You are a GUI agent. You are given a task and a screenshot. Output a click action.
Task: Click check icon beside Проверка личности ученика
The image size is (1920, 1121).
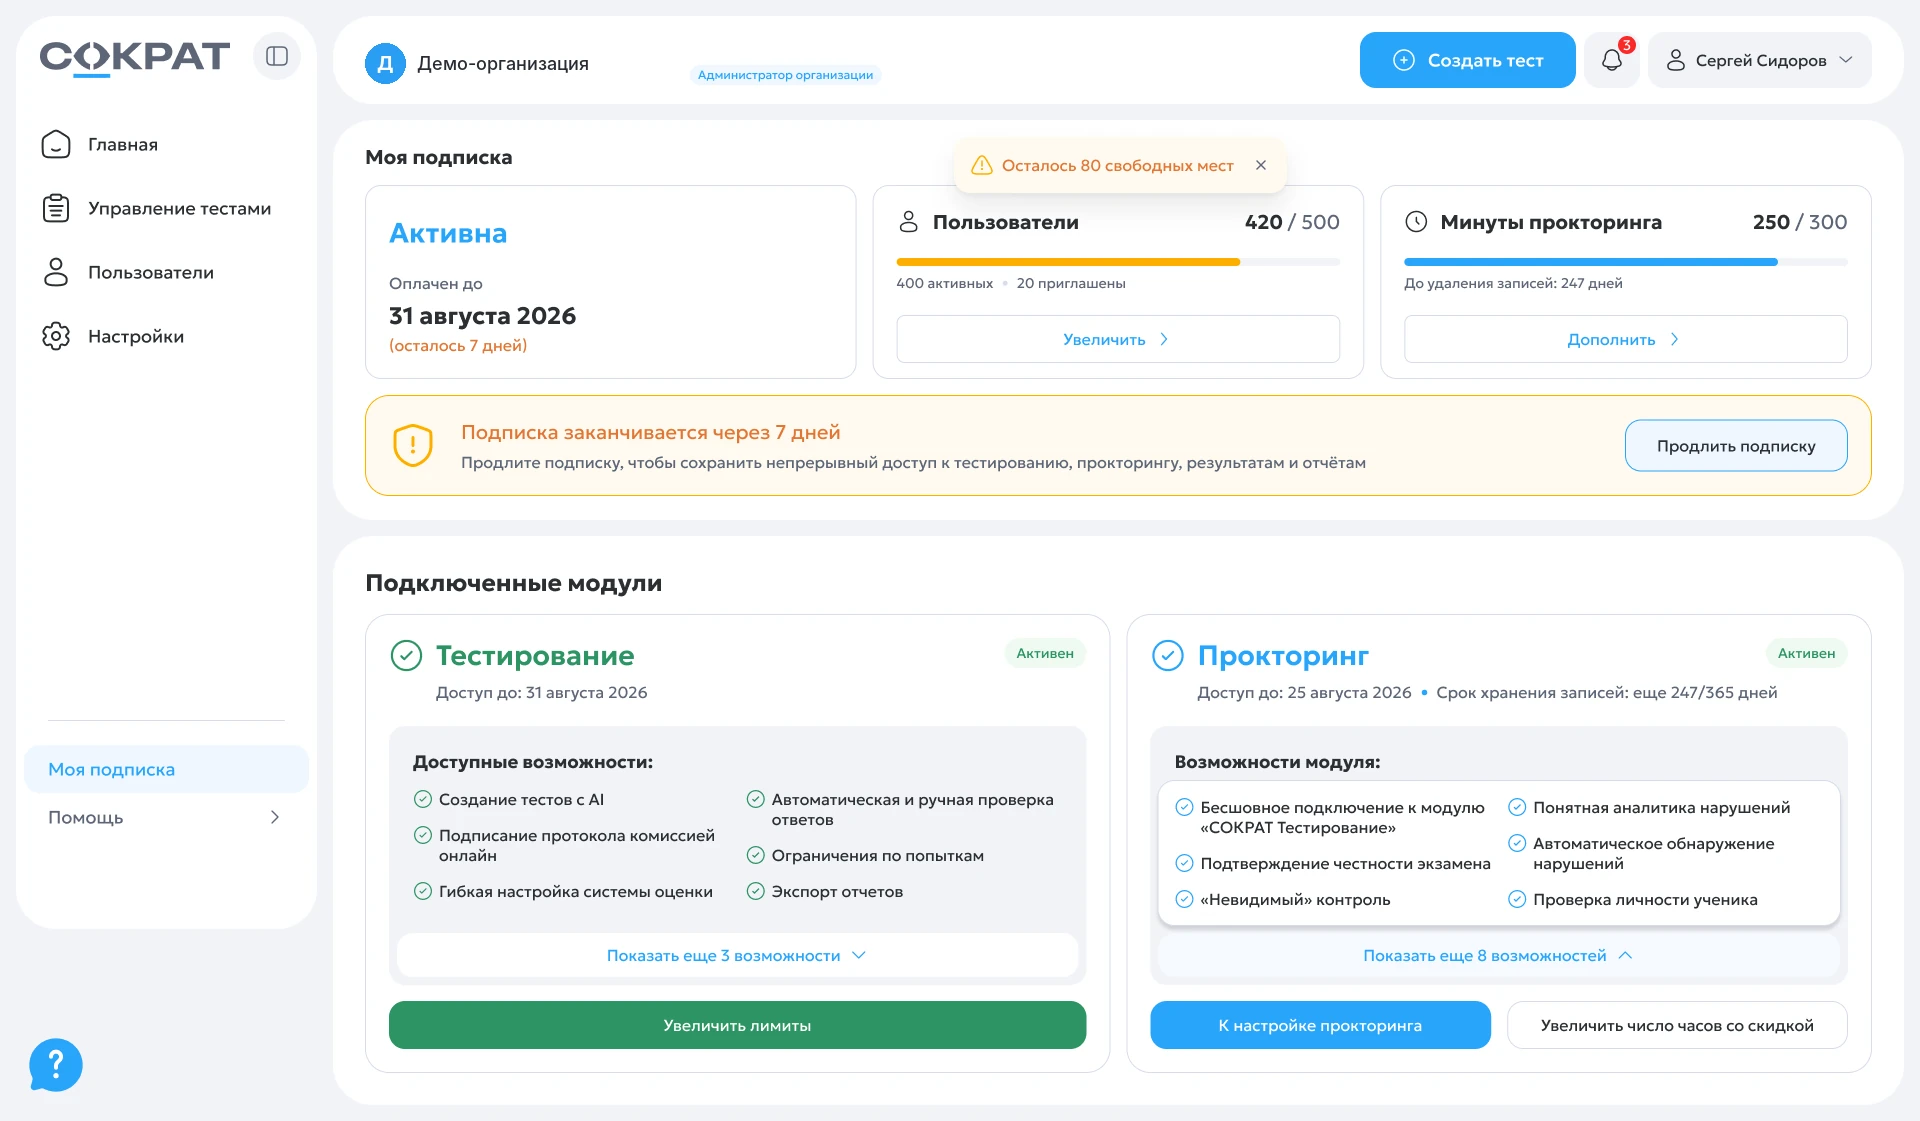pos(1517,899)
